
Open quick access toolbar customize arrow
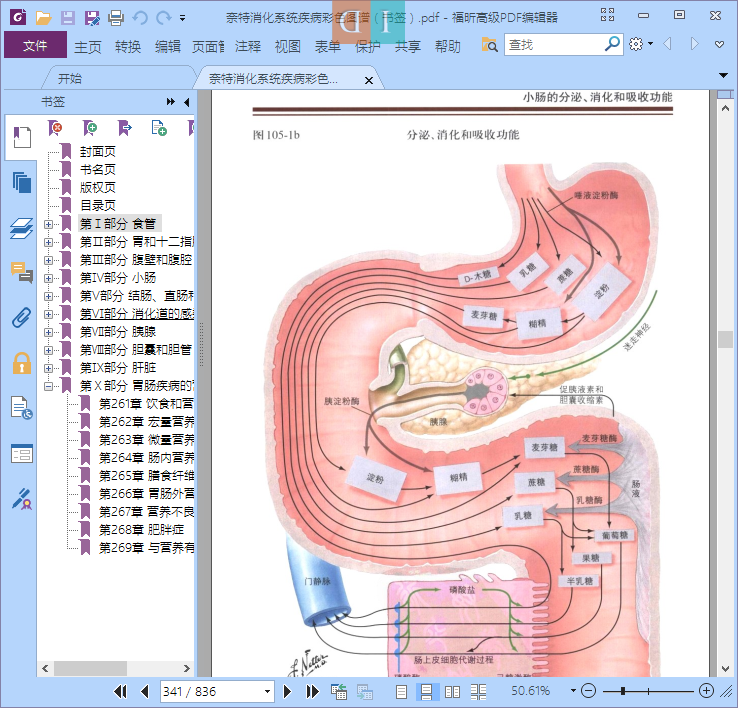click(x=182, y=19)
